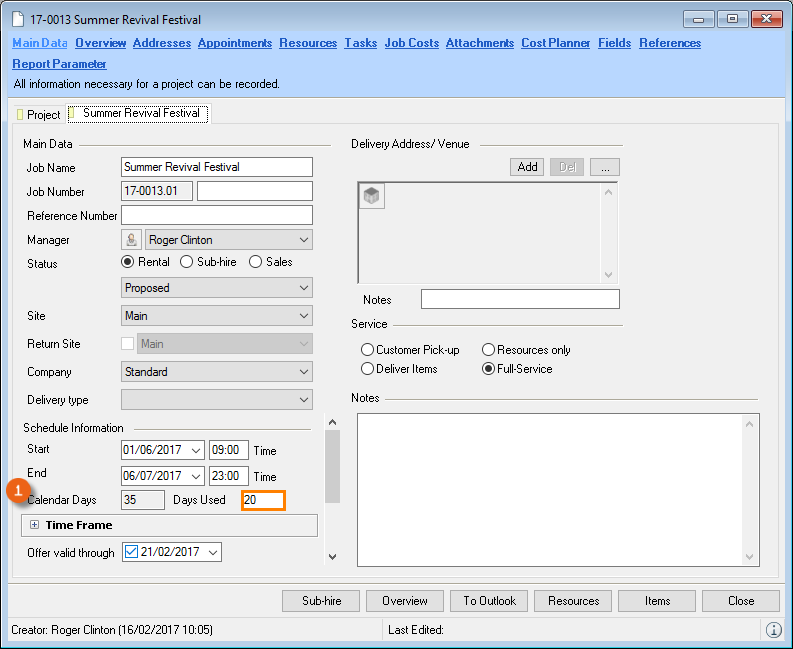Click the 3D box icon in venue list
Screen dimensions: 793x649
pyautogui.click(x=372, y=197)
